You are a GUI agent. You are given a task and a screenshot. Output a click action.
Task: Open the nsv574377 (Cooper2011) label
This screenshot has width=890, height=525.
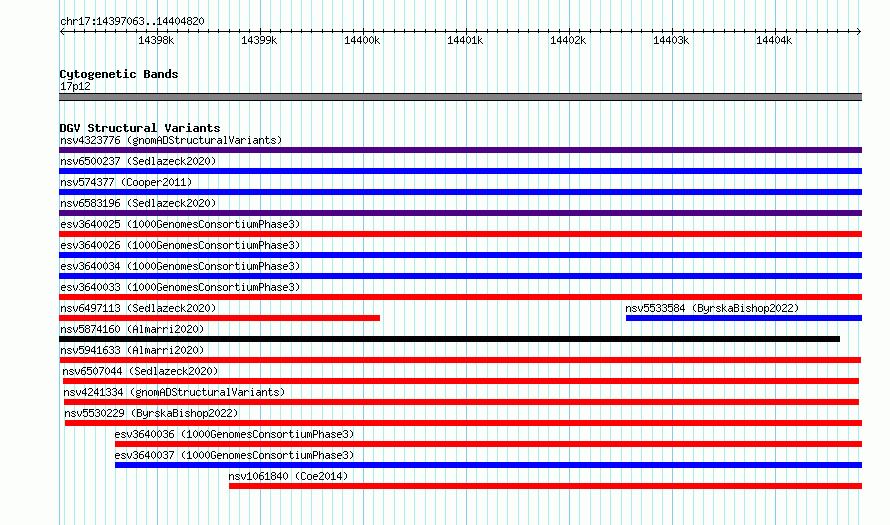(x=126, y=182)
